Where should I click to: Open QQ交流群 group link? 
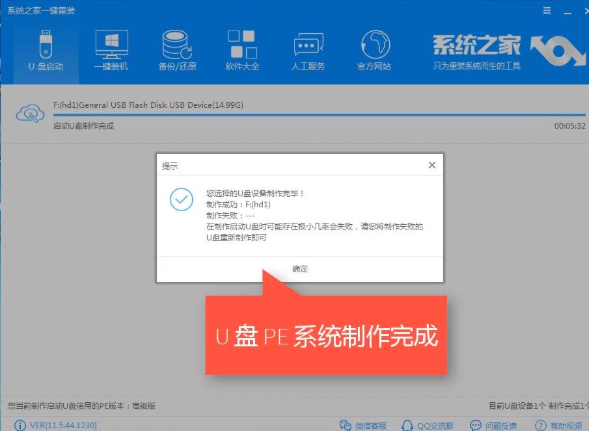427,425
